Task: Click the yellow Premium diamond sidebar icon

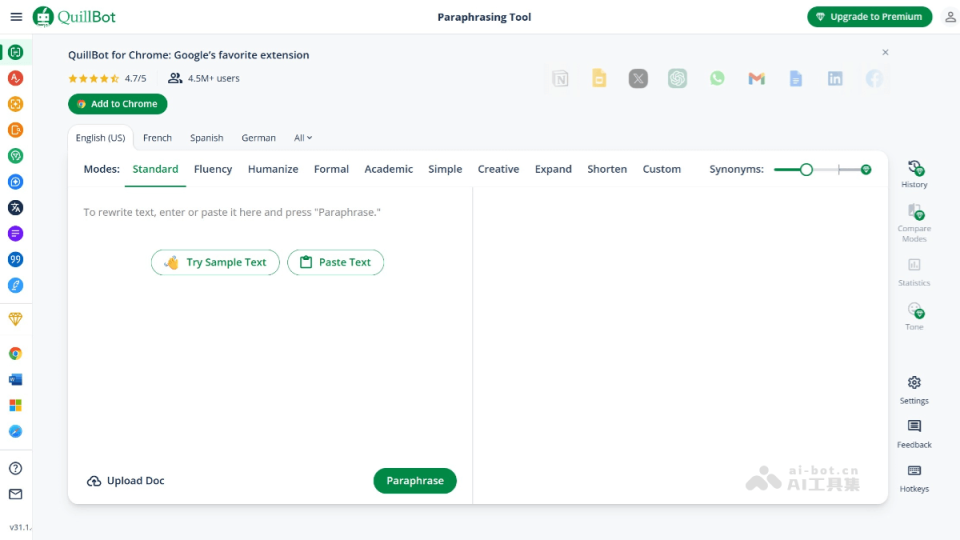Action: pos(15,319)
